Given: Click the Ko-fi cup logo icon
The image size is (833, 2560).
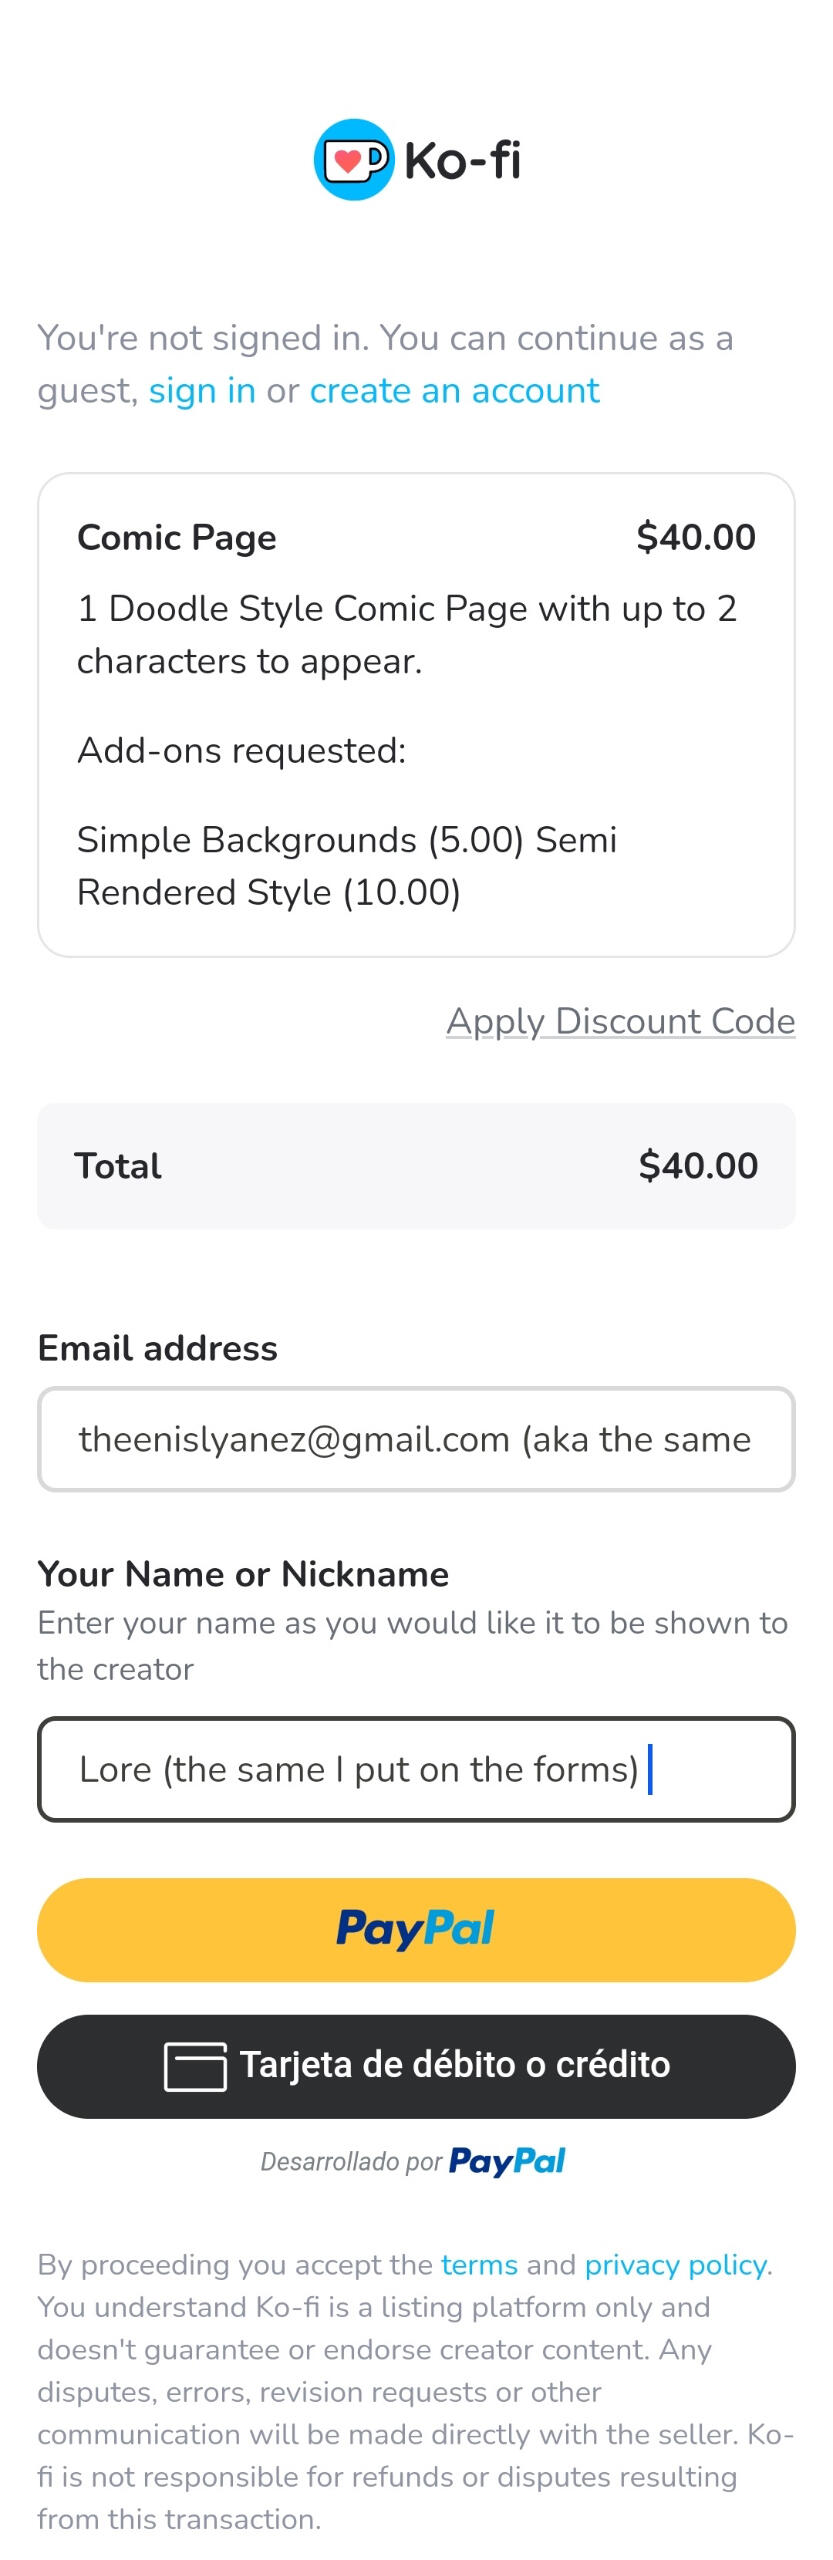Looking at the screenshot, I should pos(354,160).
